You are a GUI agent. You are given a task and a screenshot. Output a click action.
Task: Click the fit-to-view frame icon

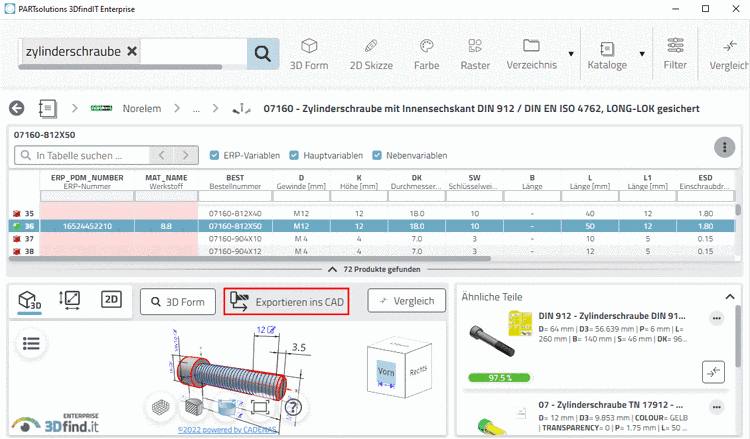[x=260, y=407]
